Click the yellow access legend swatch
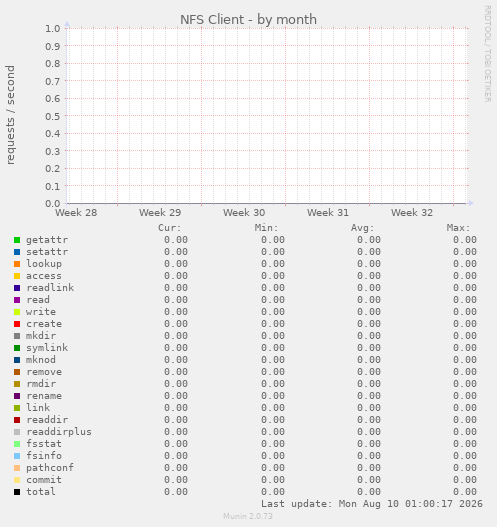The height and width of the screenshot is (527, 497). [17, 276]
